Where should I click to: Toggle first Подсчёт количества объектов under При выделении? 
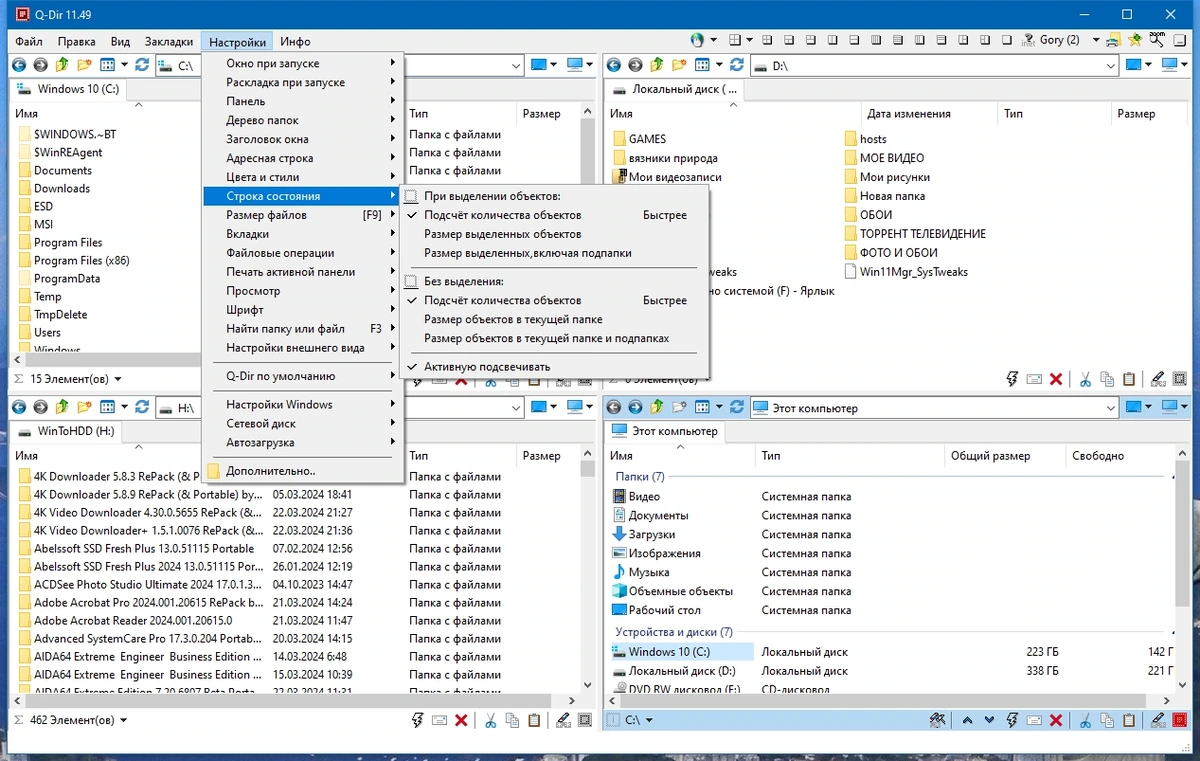[554, 215]
